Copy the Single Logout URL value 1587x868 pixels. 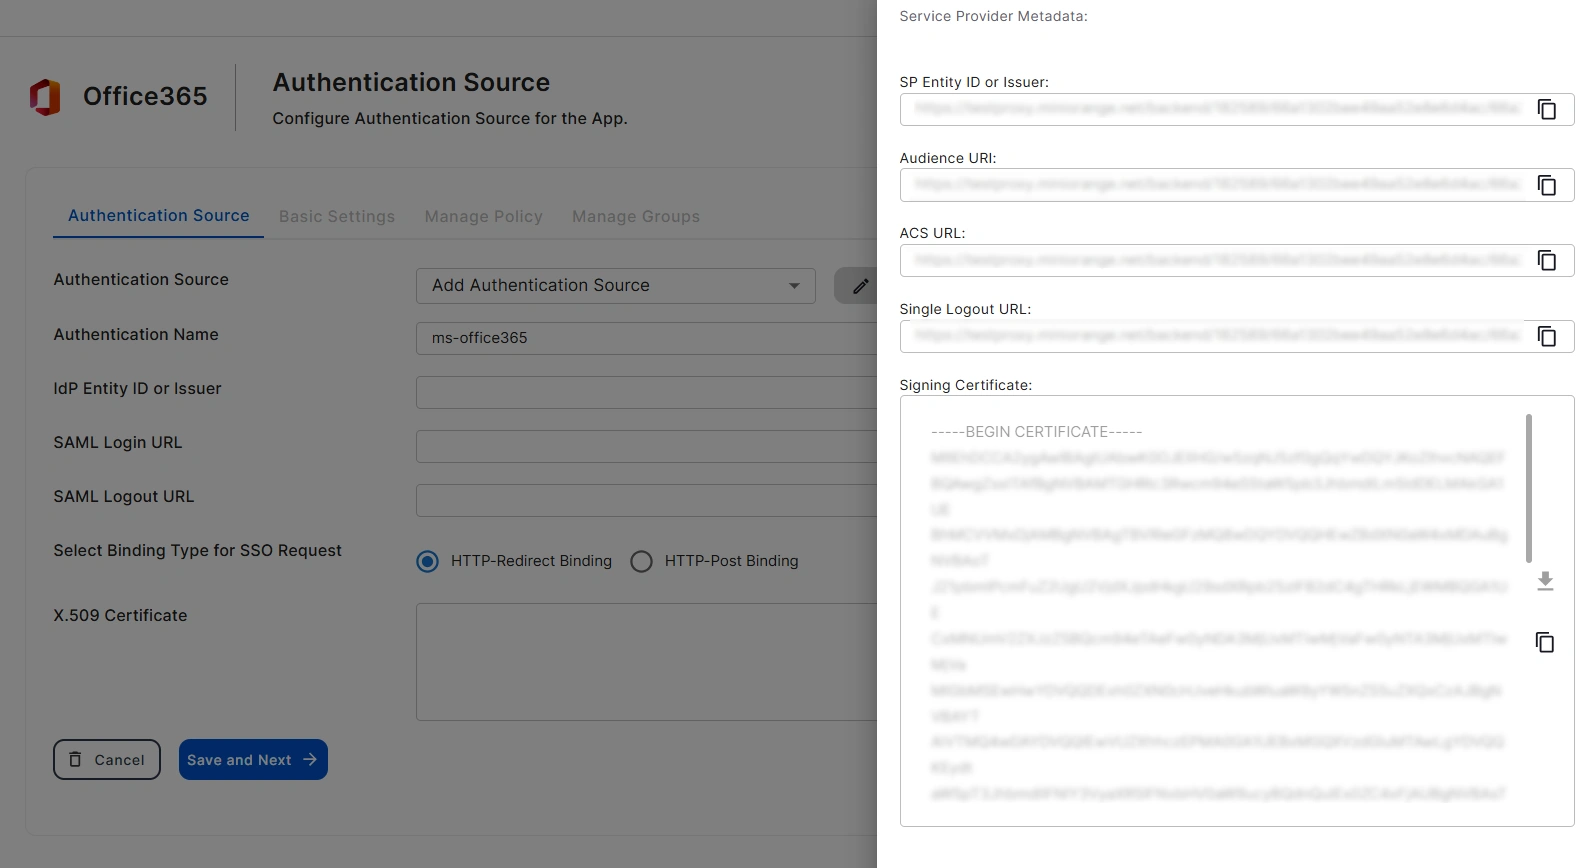pyautogui.click(x=1546, y=336)
